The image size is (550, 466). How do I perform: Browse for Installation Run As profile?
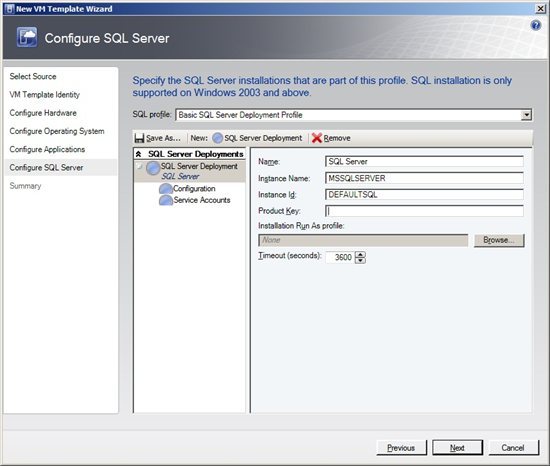coord(499,240)
